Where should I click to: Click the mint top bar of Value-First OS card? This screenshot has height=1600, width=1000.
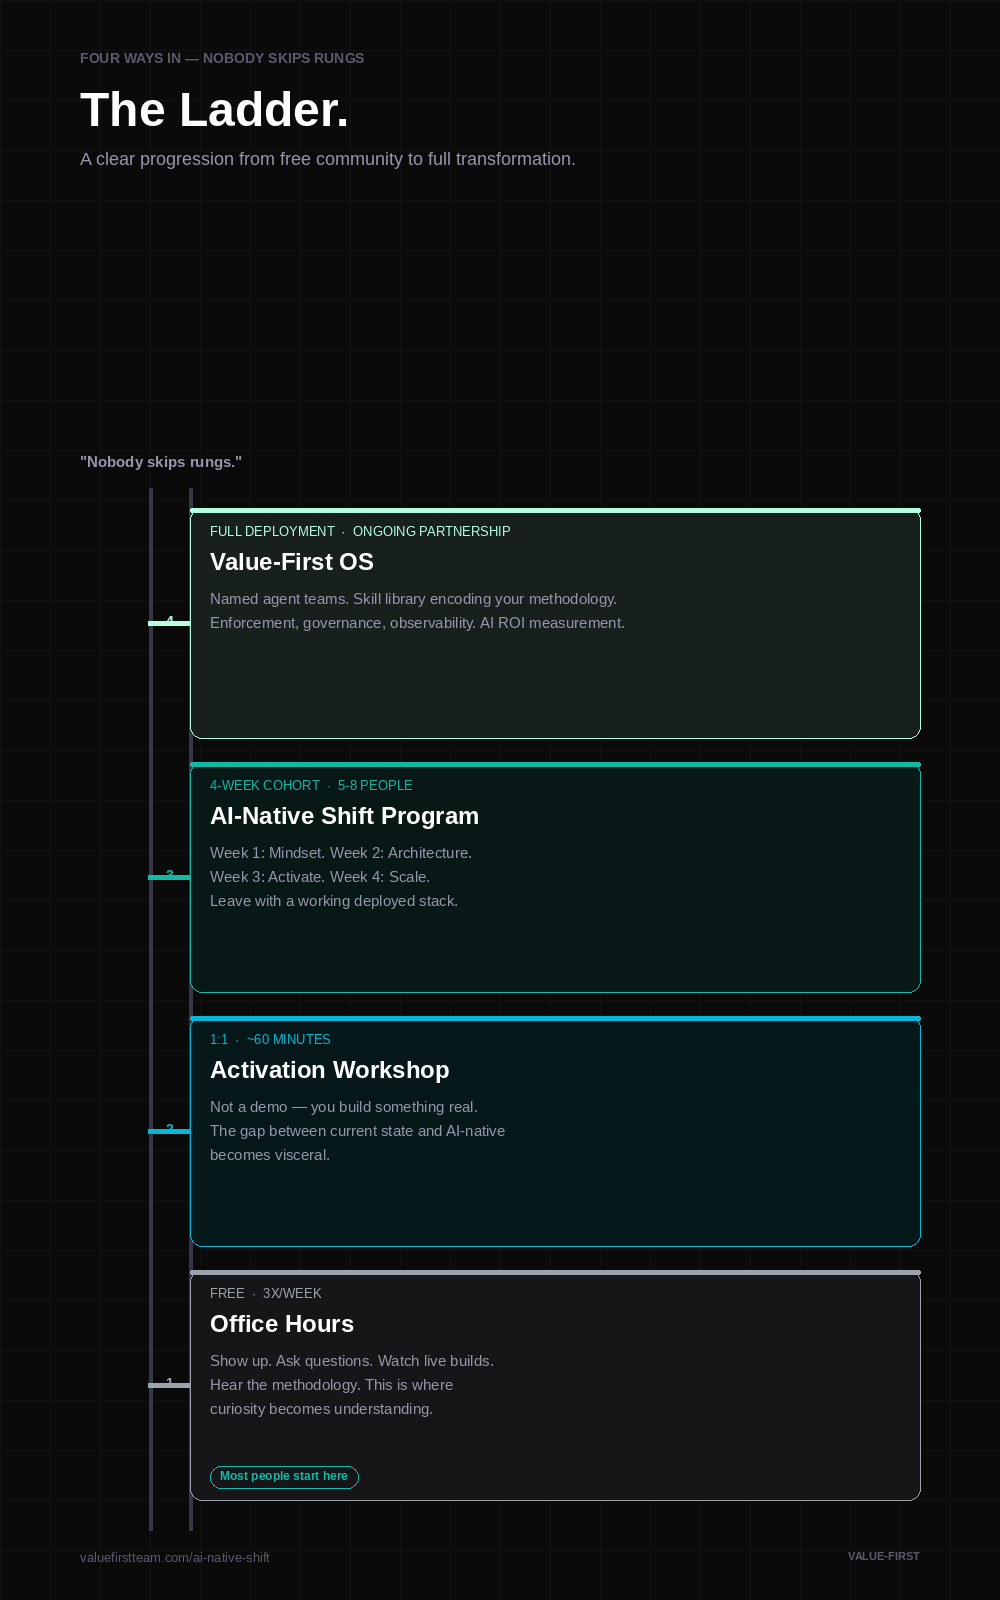555,511
